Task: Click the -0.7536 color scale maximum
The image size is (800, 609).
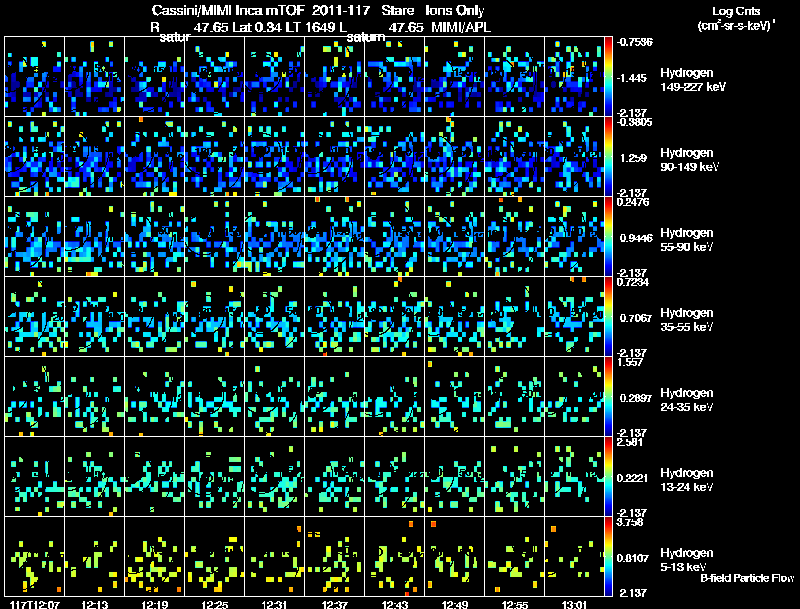Action: 635,42
